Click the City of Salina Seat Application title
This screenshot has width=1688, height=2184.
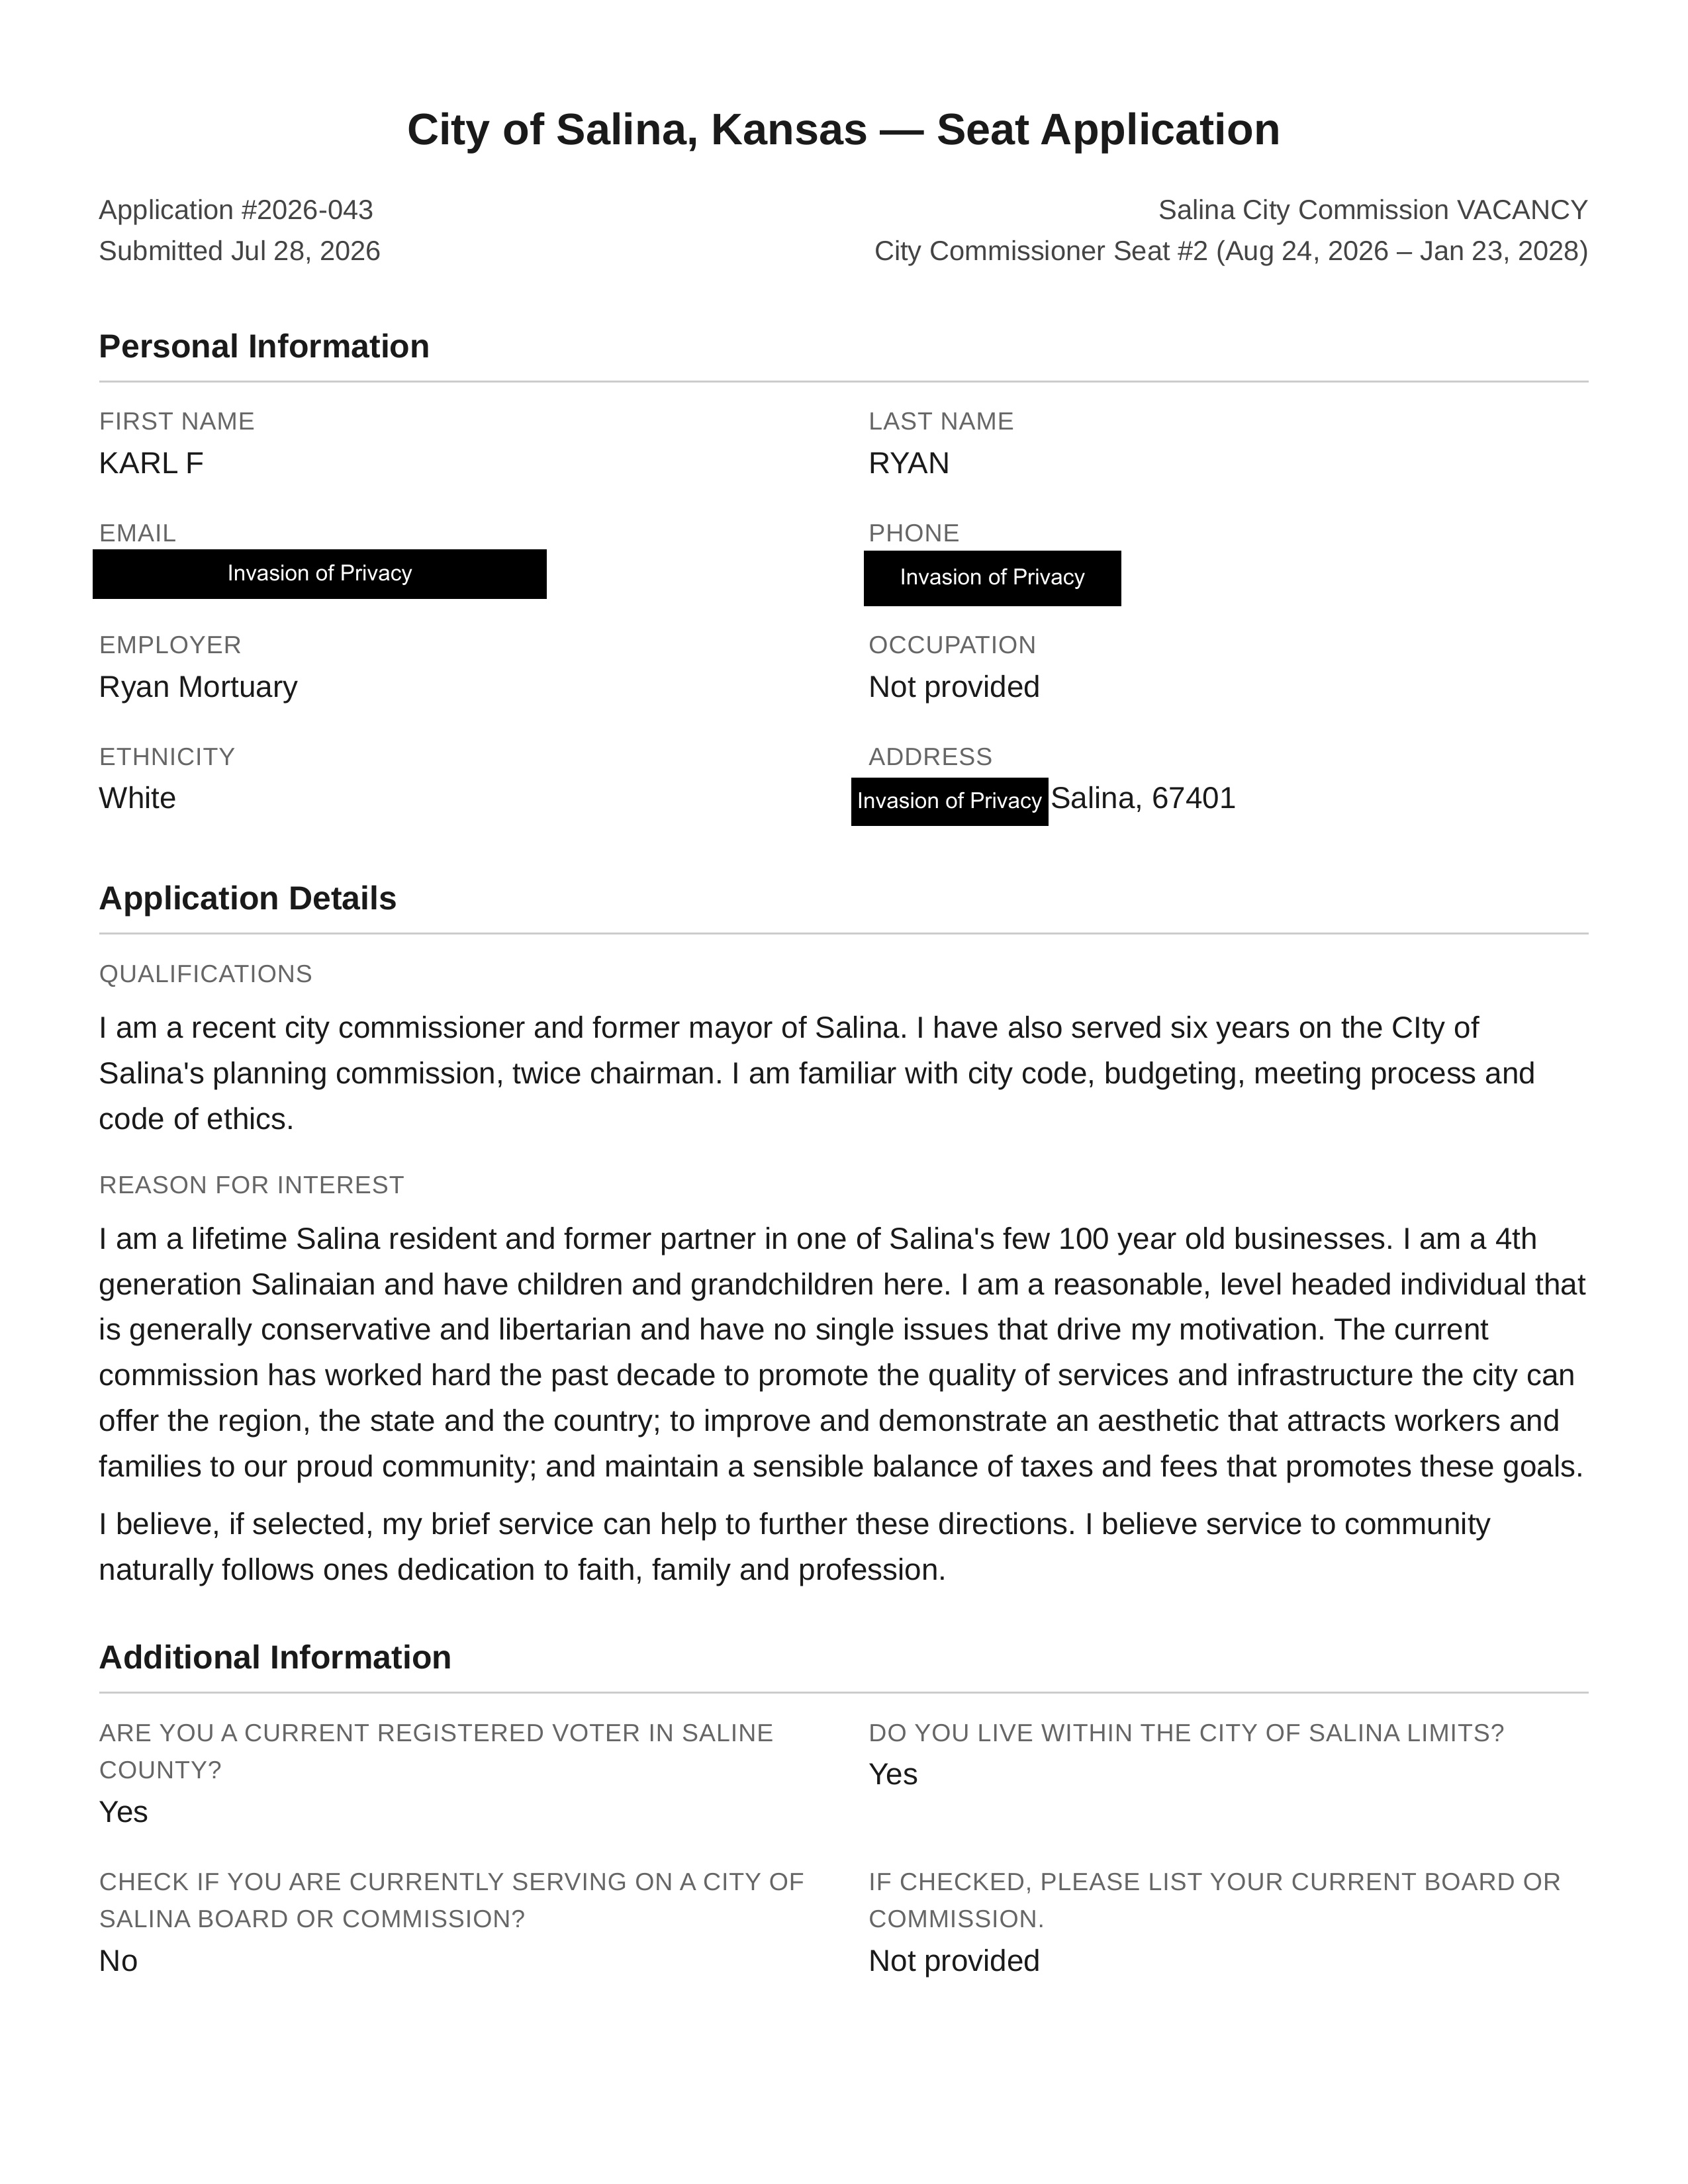(843, 130)
